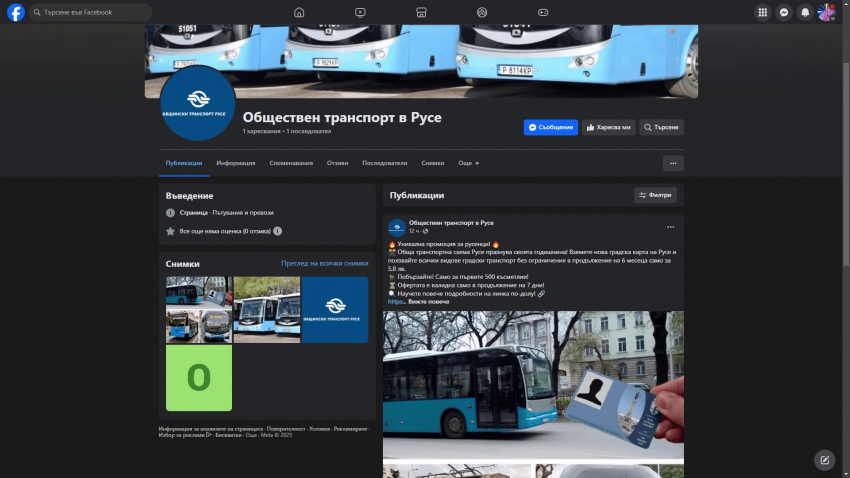
Task: Open the two blue buses photo thumbnail
Action: point(267,310)
